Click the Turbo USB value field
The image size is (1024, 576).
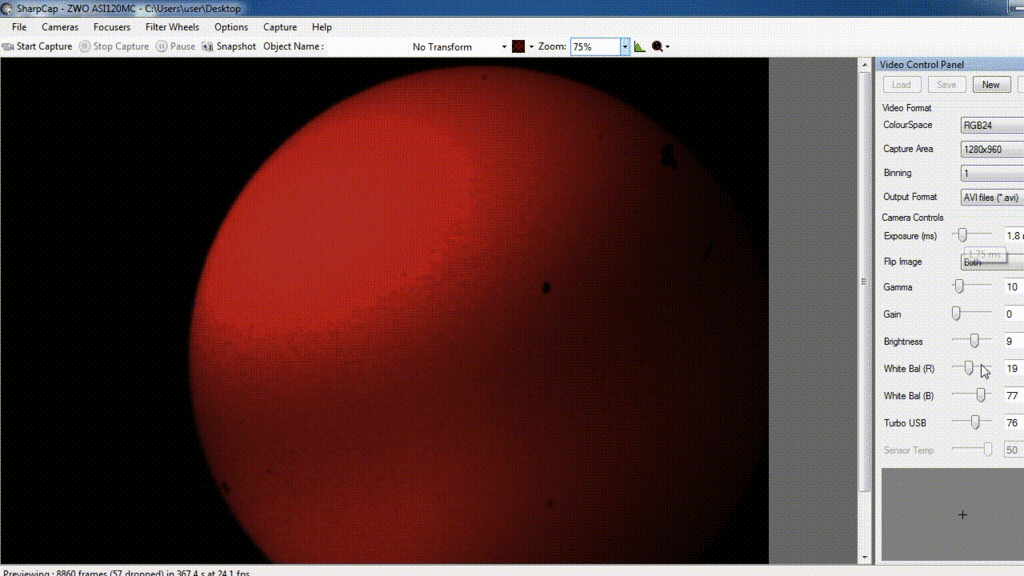click(1014, 423)
